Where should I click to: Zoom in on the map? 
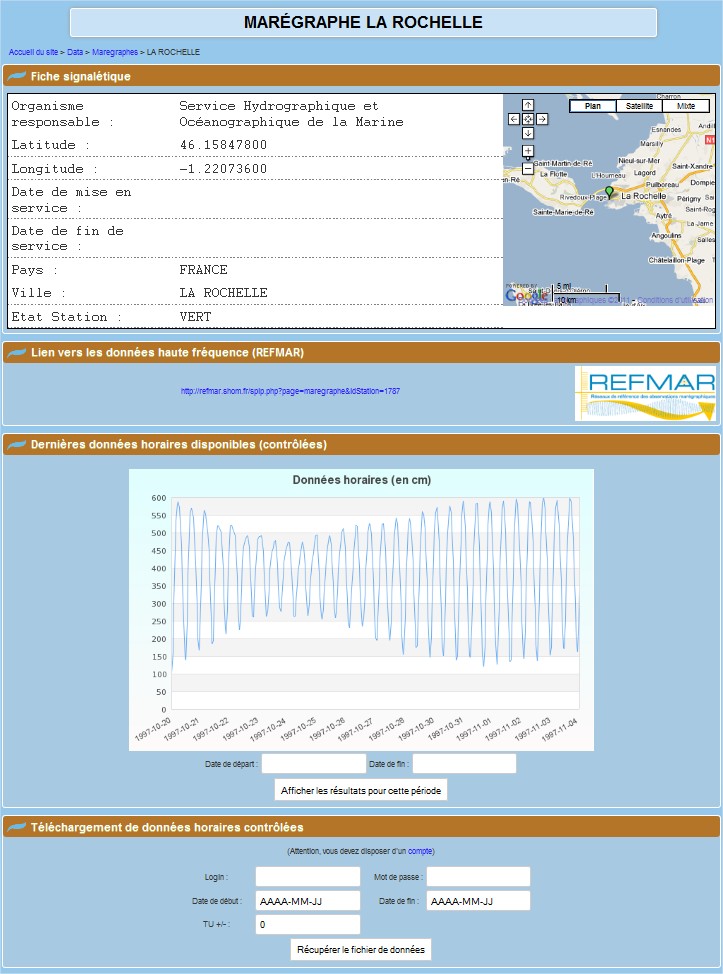click(x=528, y=152)
